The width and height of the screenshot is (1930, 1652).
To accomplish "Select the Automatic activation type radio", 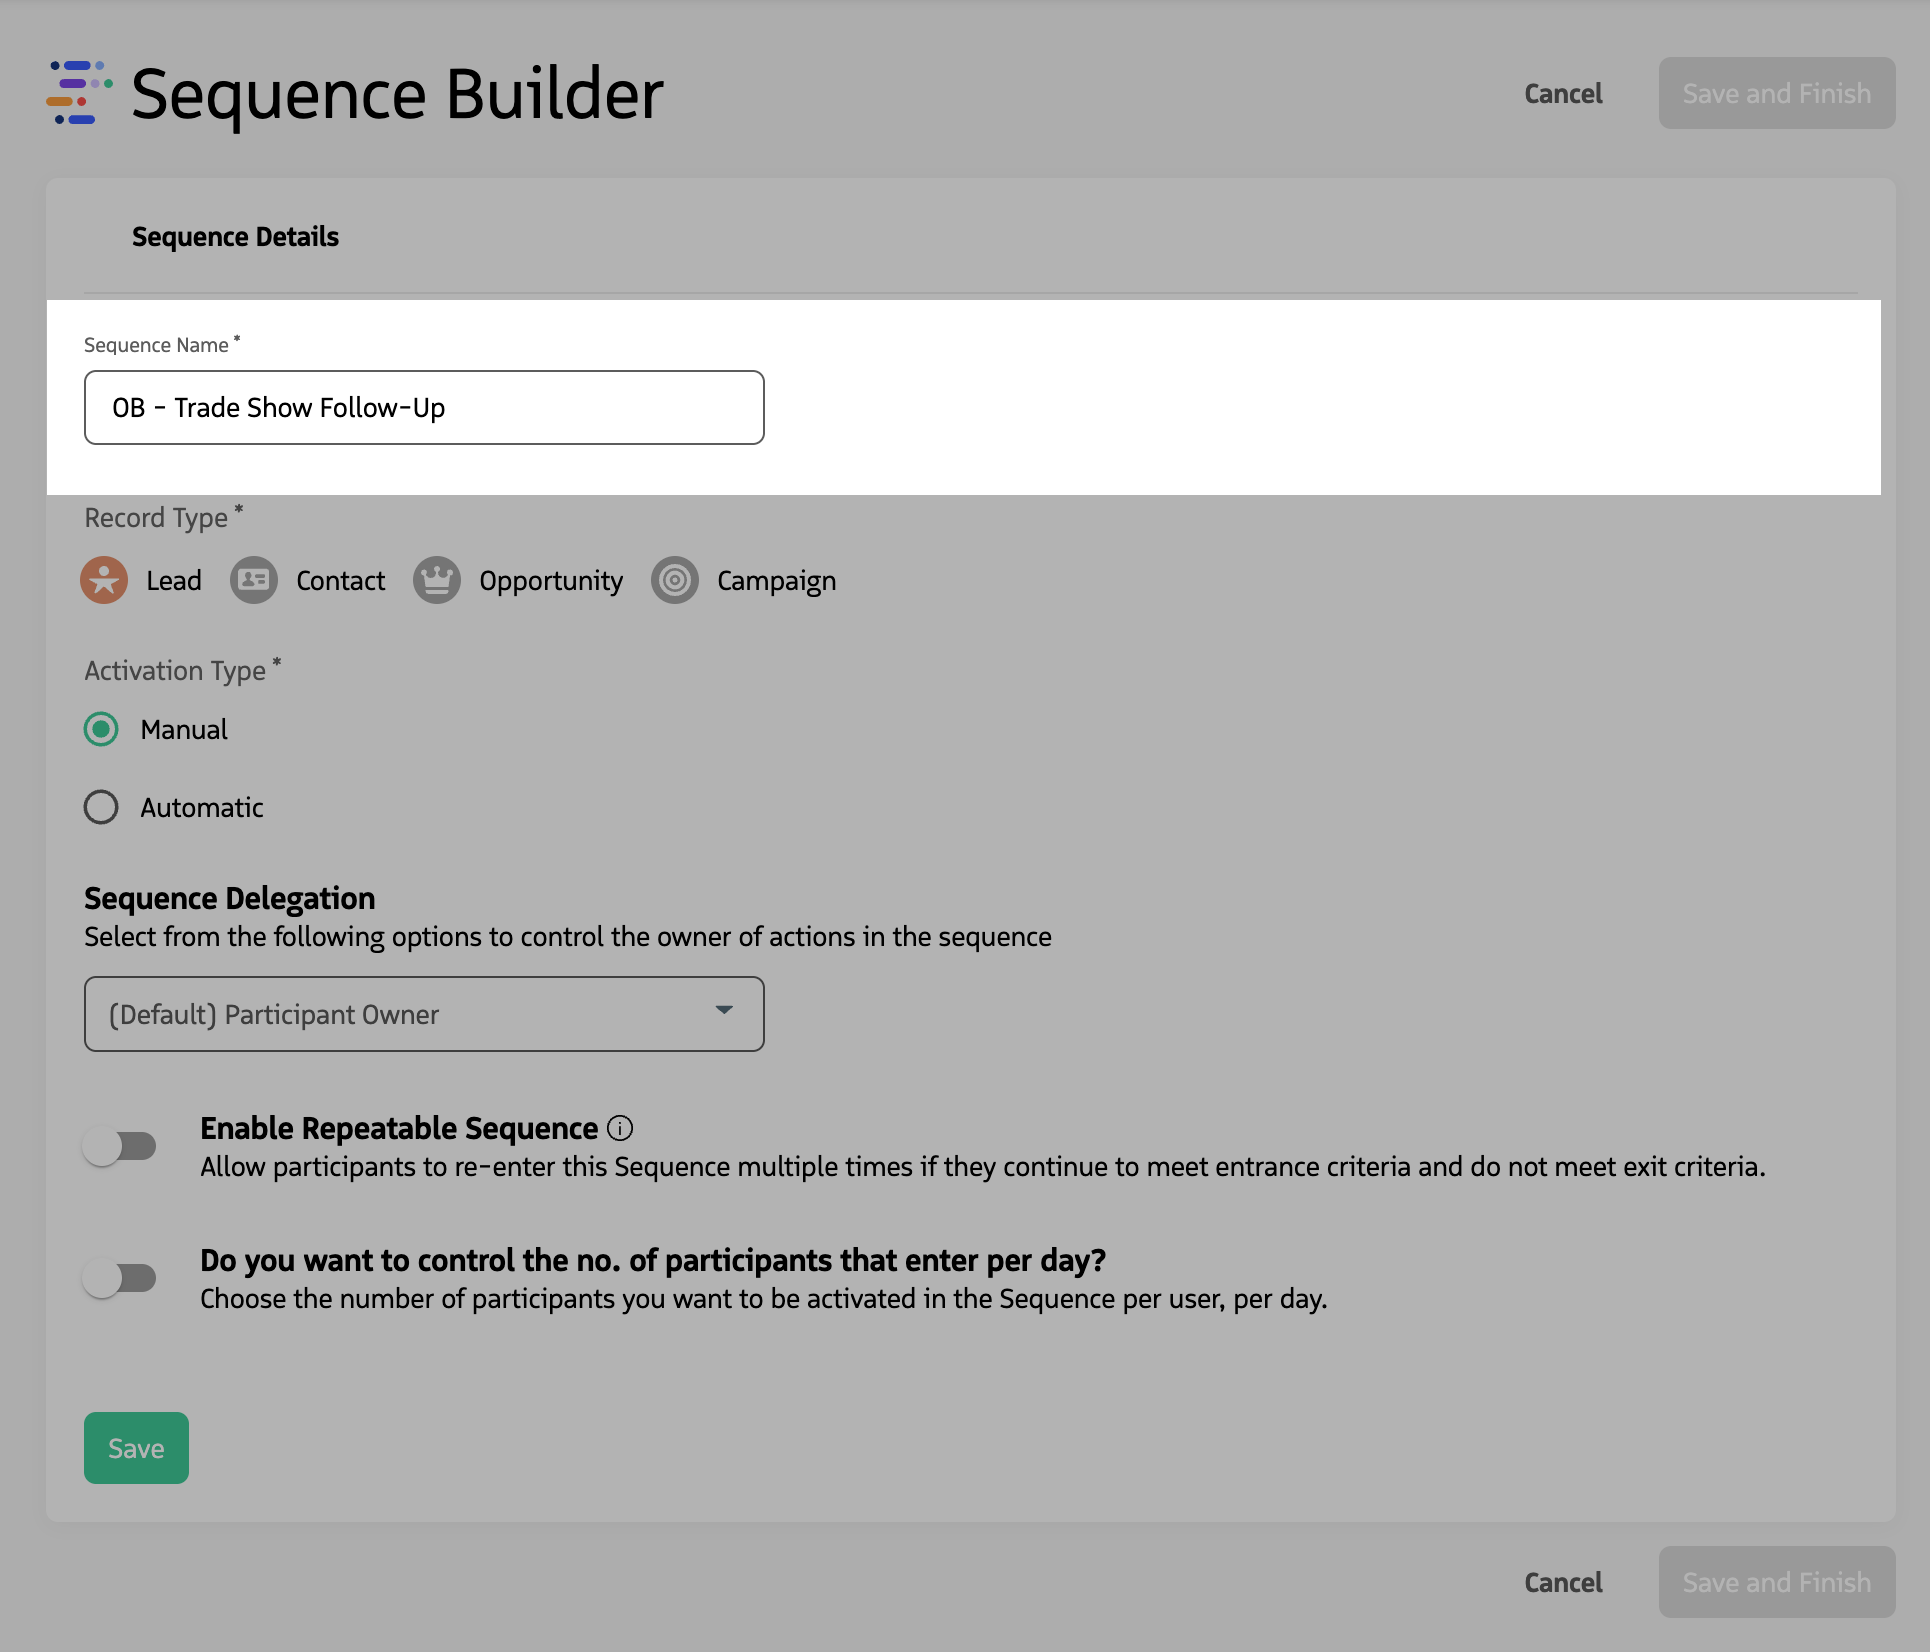I will [101, 807].
